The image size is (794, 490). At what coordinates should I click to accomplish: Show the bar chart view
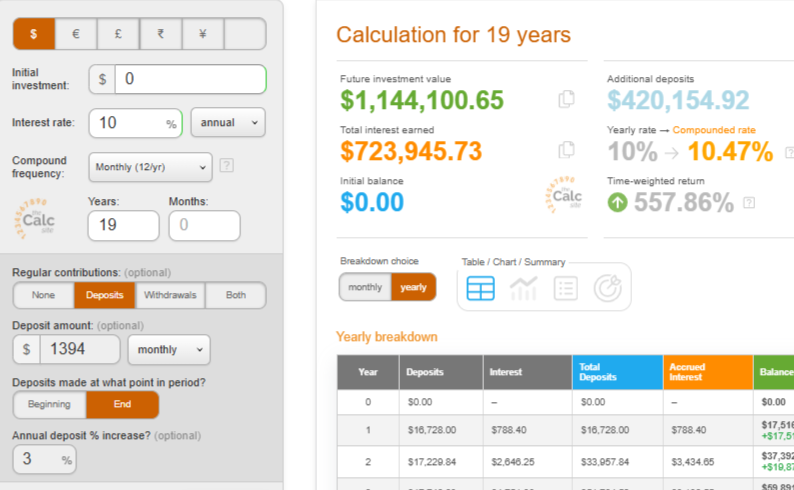pos(523,288)
